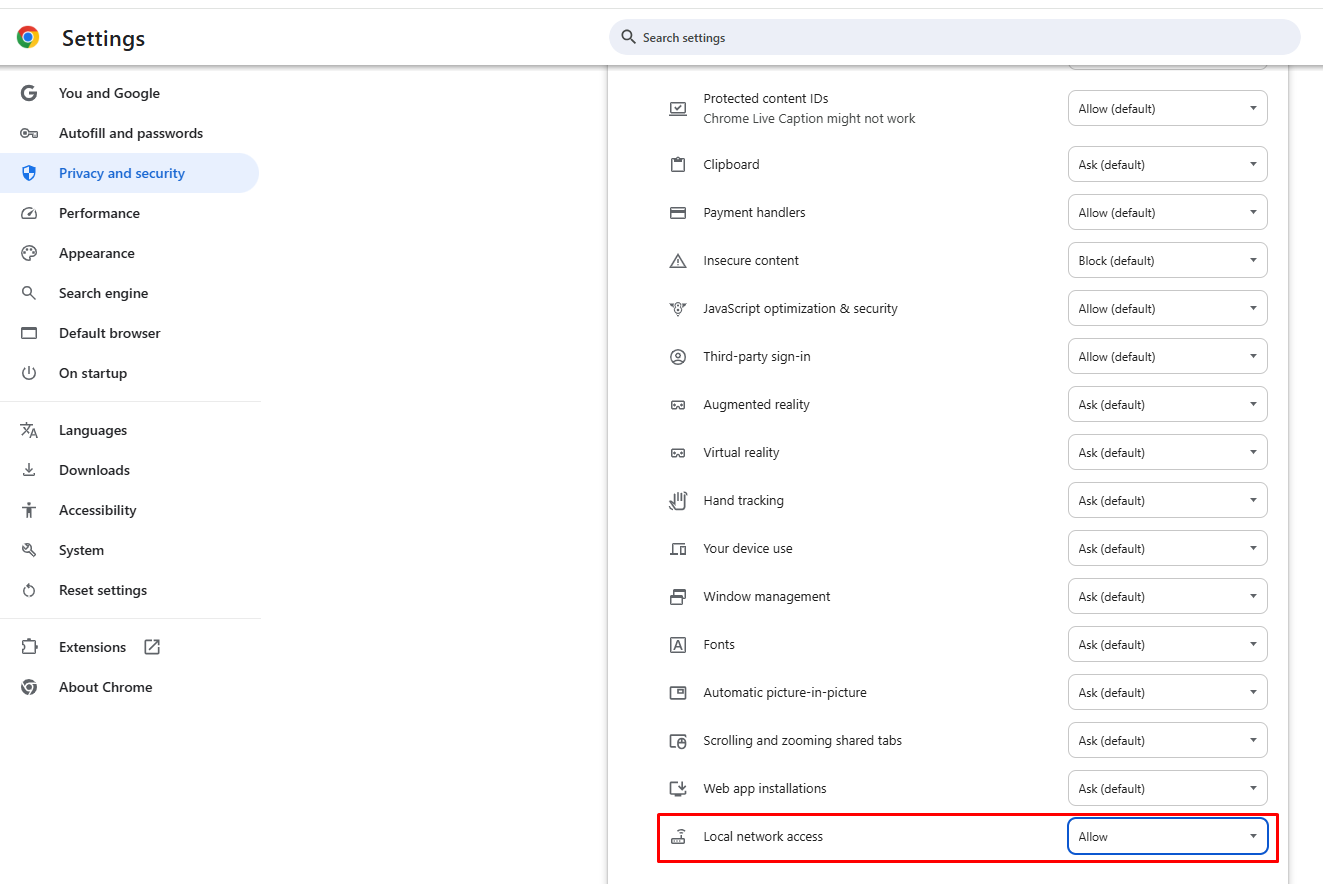The width and height of the screenshot is (1323, 884).
Task: Open the About Chrome page
Action: click(x=105, y=687)
